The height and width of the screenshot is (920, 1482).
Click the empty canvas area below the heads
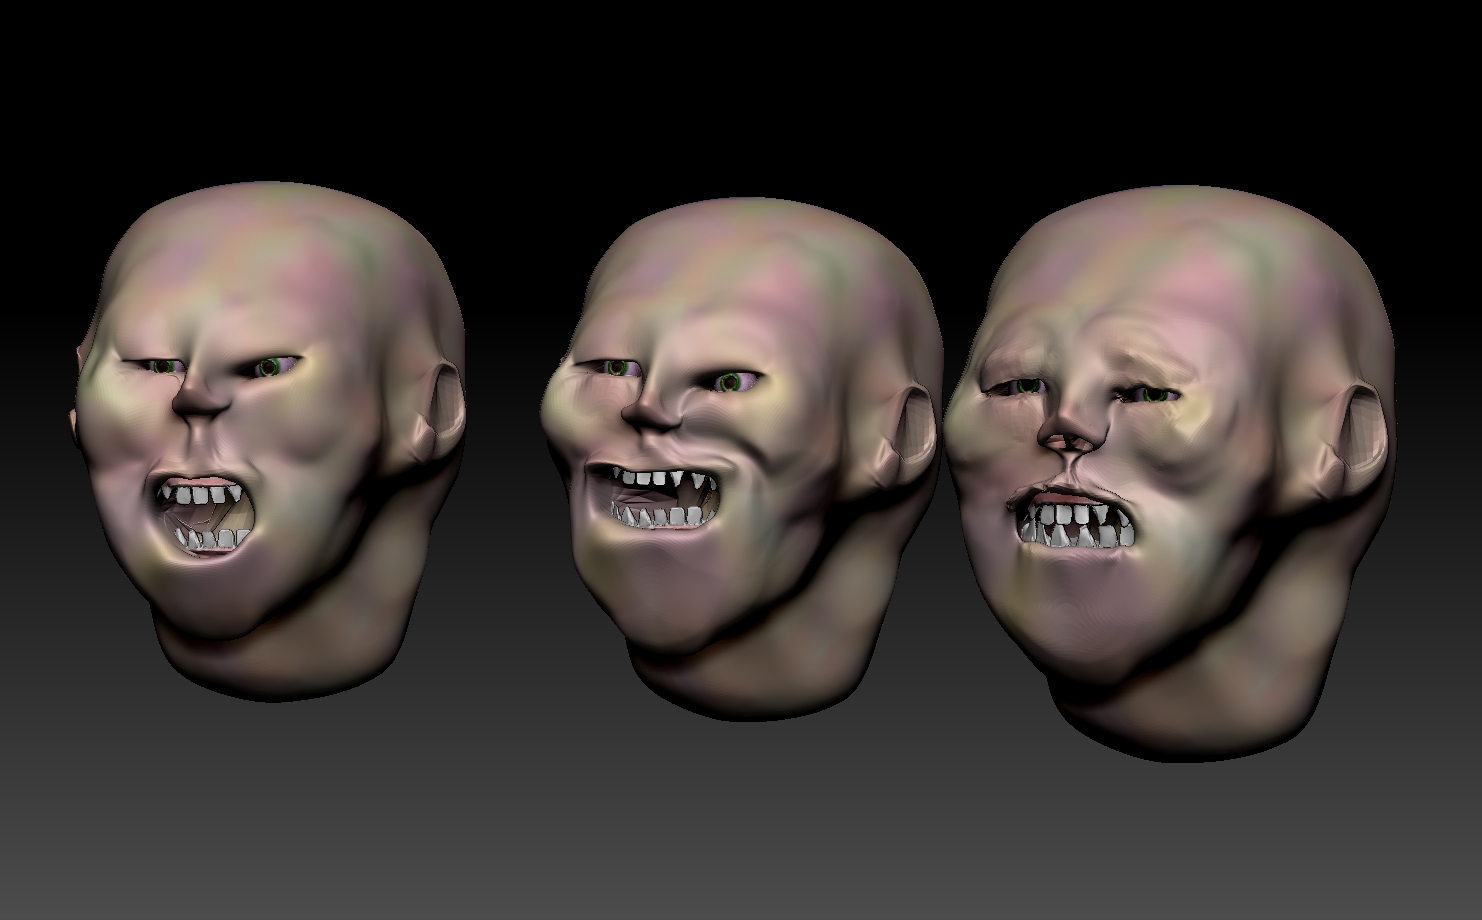(740, 840)
